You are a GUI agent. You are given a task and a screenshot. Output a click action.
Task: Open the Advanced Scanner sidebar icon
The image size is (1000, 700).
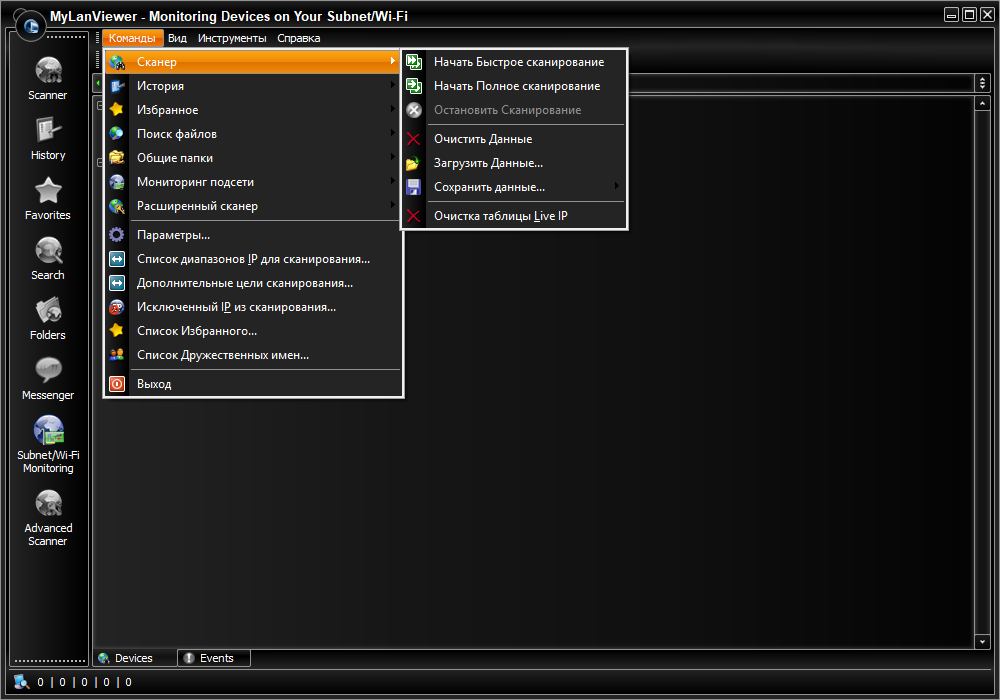pyautogui.click(x=48, y=504)
